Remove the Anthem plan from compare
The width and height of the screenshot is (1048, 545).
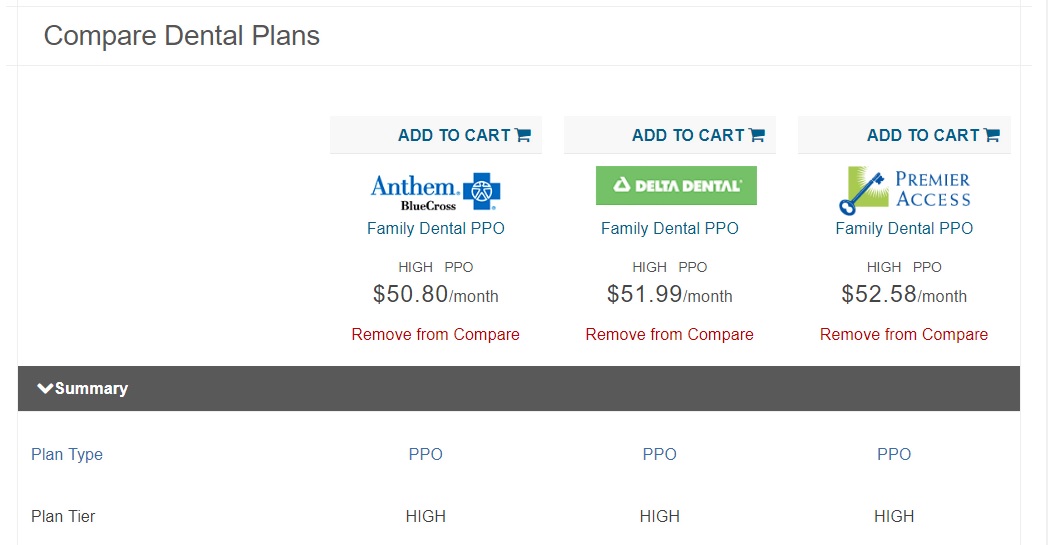436,334
